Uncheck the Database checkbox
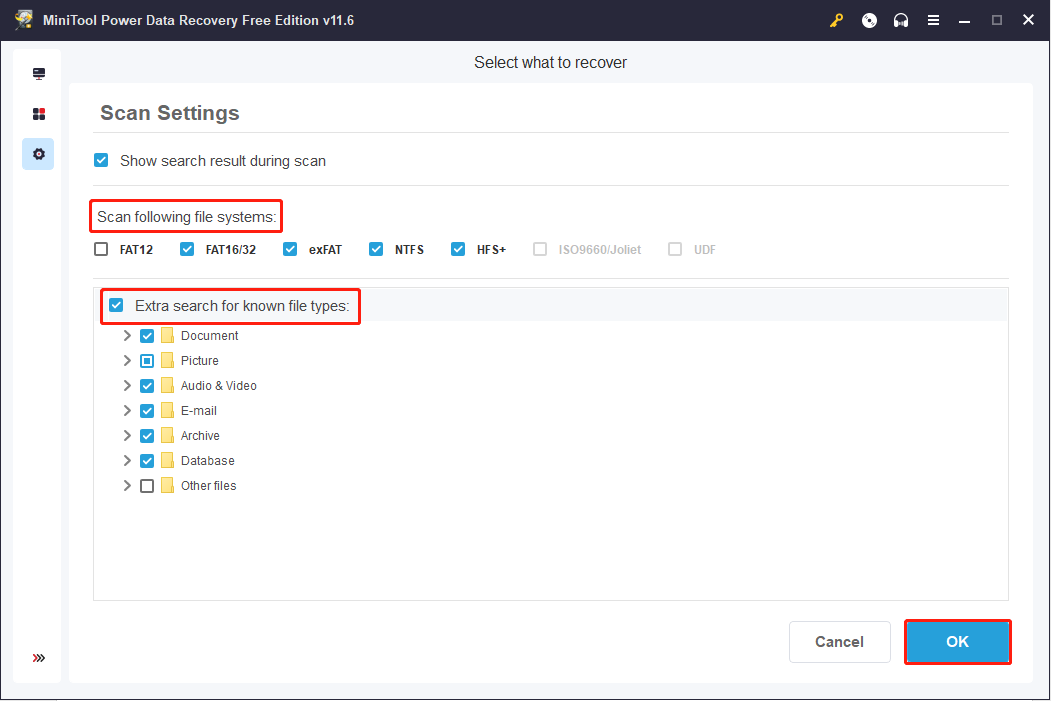The width and height of the screenshot is (1051, 701). coord(147,461)
